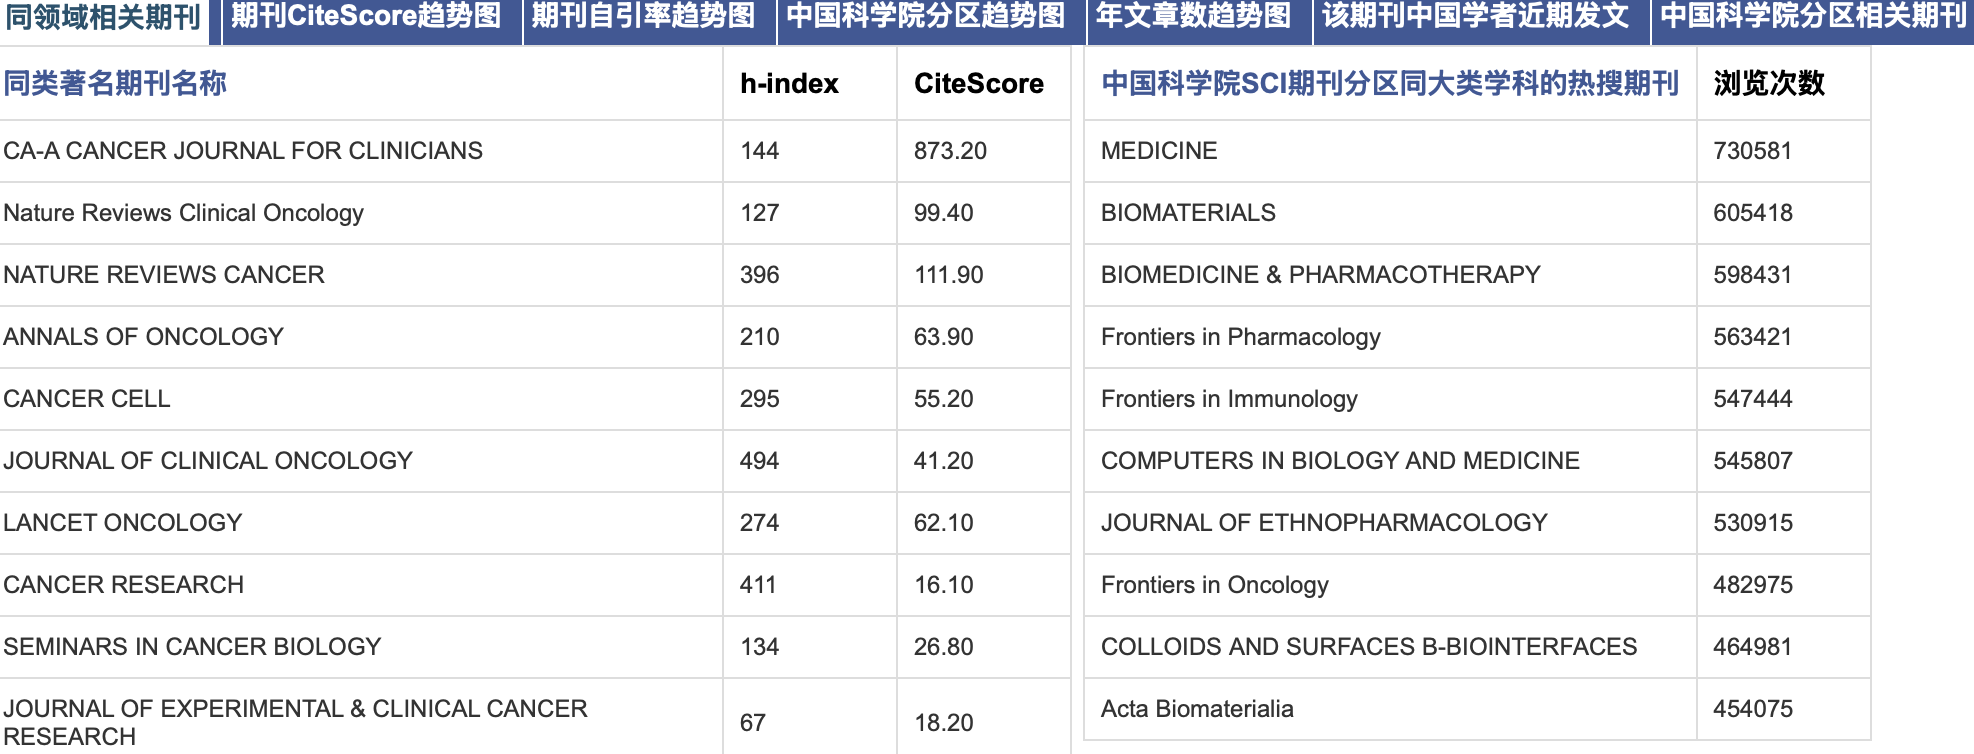The image size is (1974, 754).
Task: Open ANNALS OF ONCOLOGY journal page
Action: point(143,337)
